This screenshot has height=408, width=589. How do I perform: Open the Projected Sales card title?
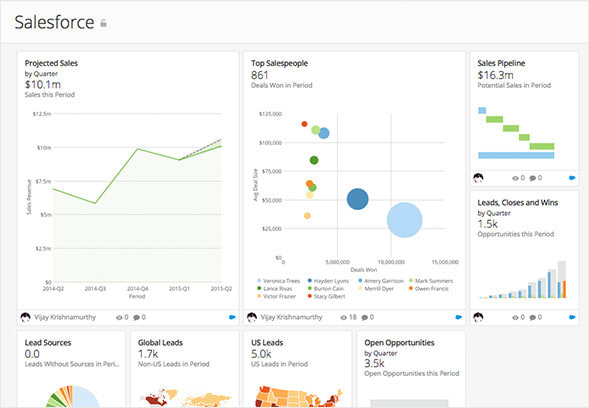[51, 63]
